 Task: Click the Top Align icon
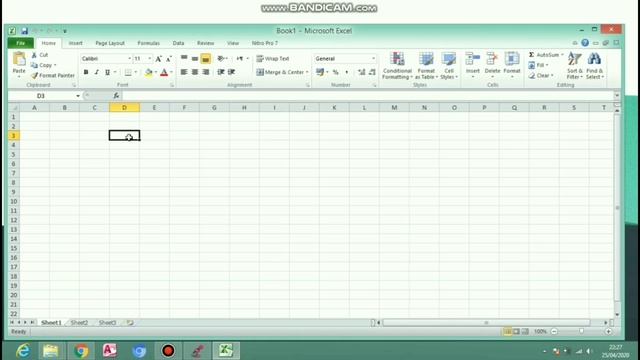pos(184,58)
